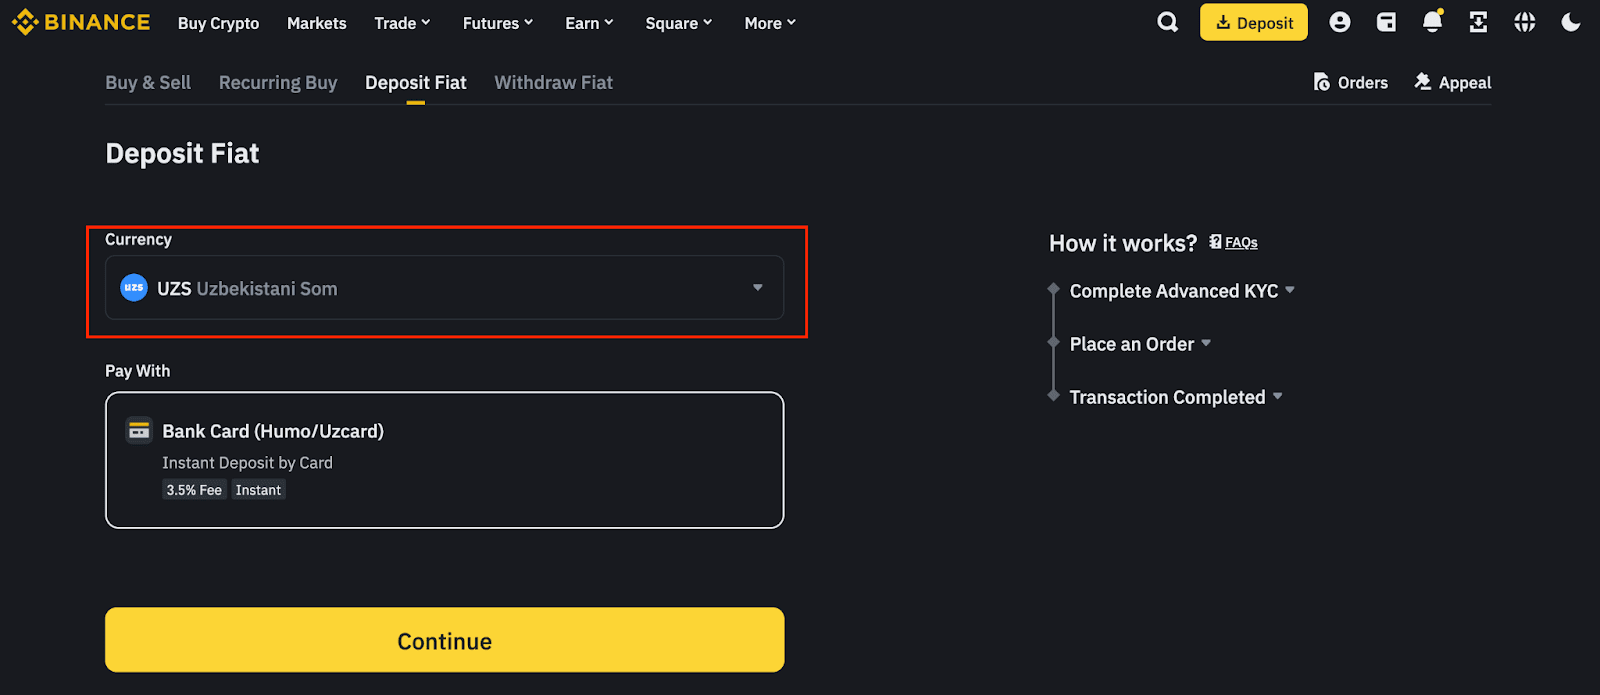Image resolution: width=1600 pixels, height=695 pixels.
Task: Open the search magnifier icon
Action: click(1167, 22)
